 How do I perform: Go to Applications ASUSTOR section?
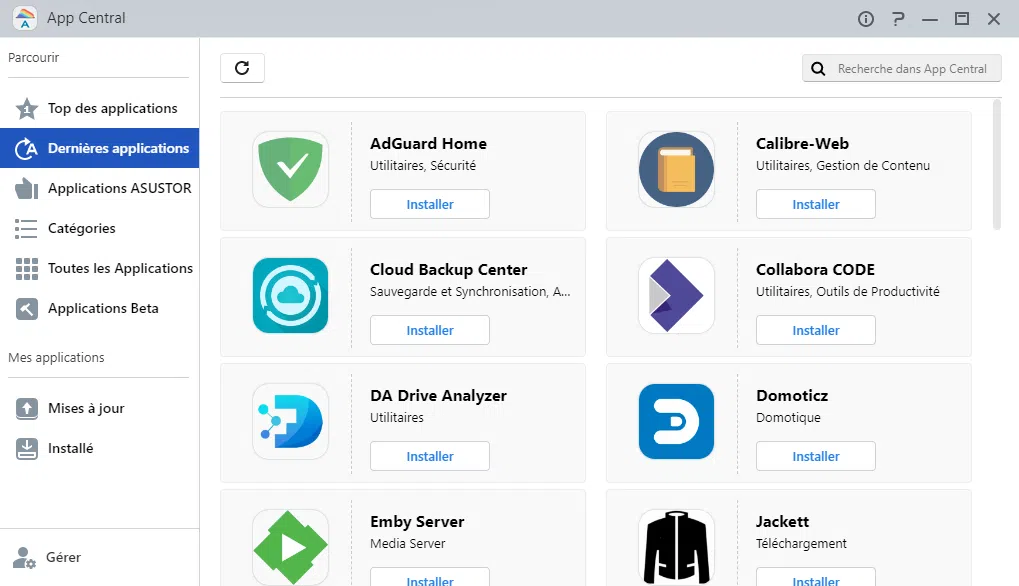tap(119, 188)
